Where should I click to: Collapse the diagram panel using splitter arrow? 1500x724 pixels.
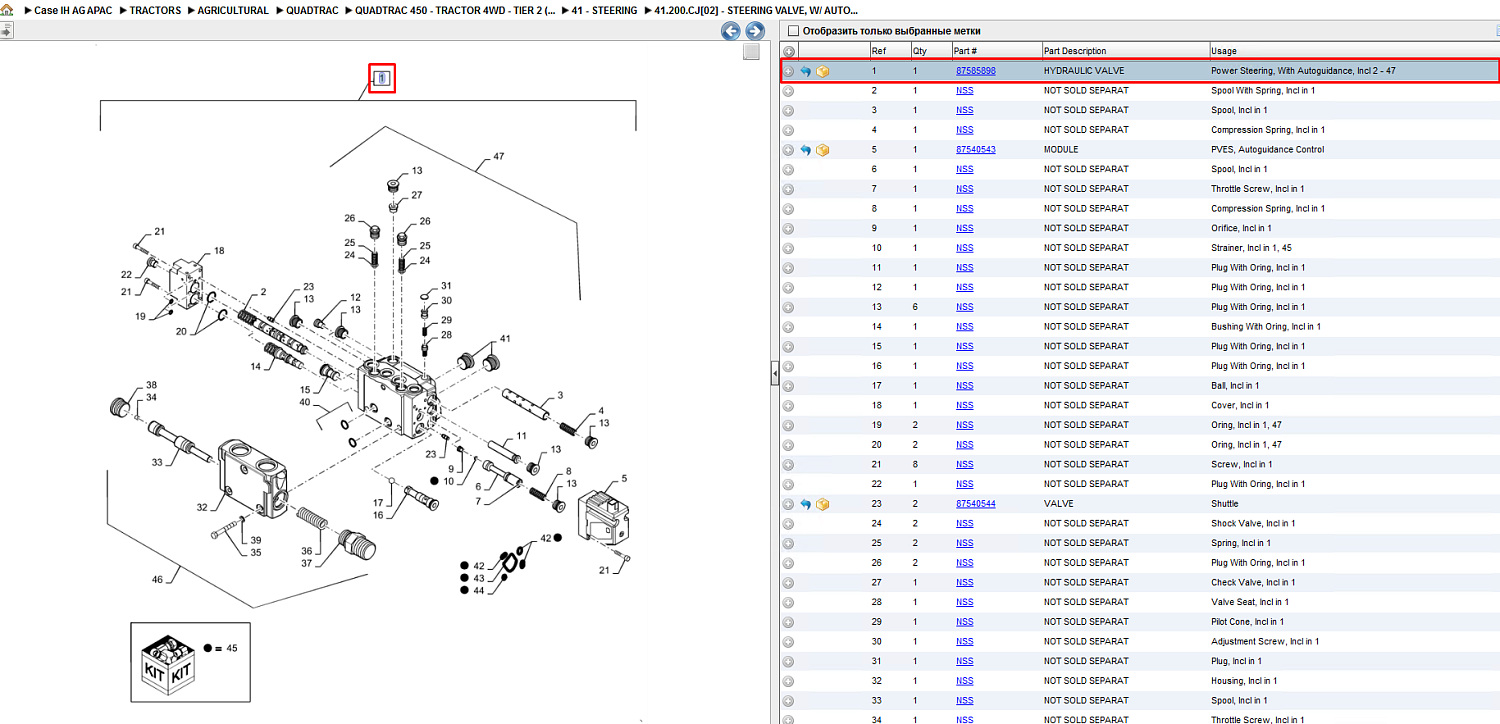pyautogui.click(x=775, y=374)
